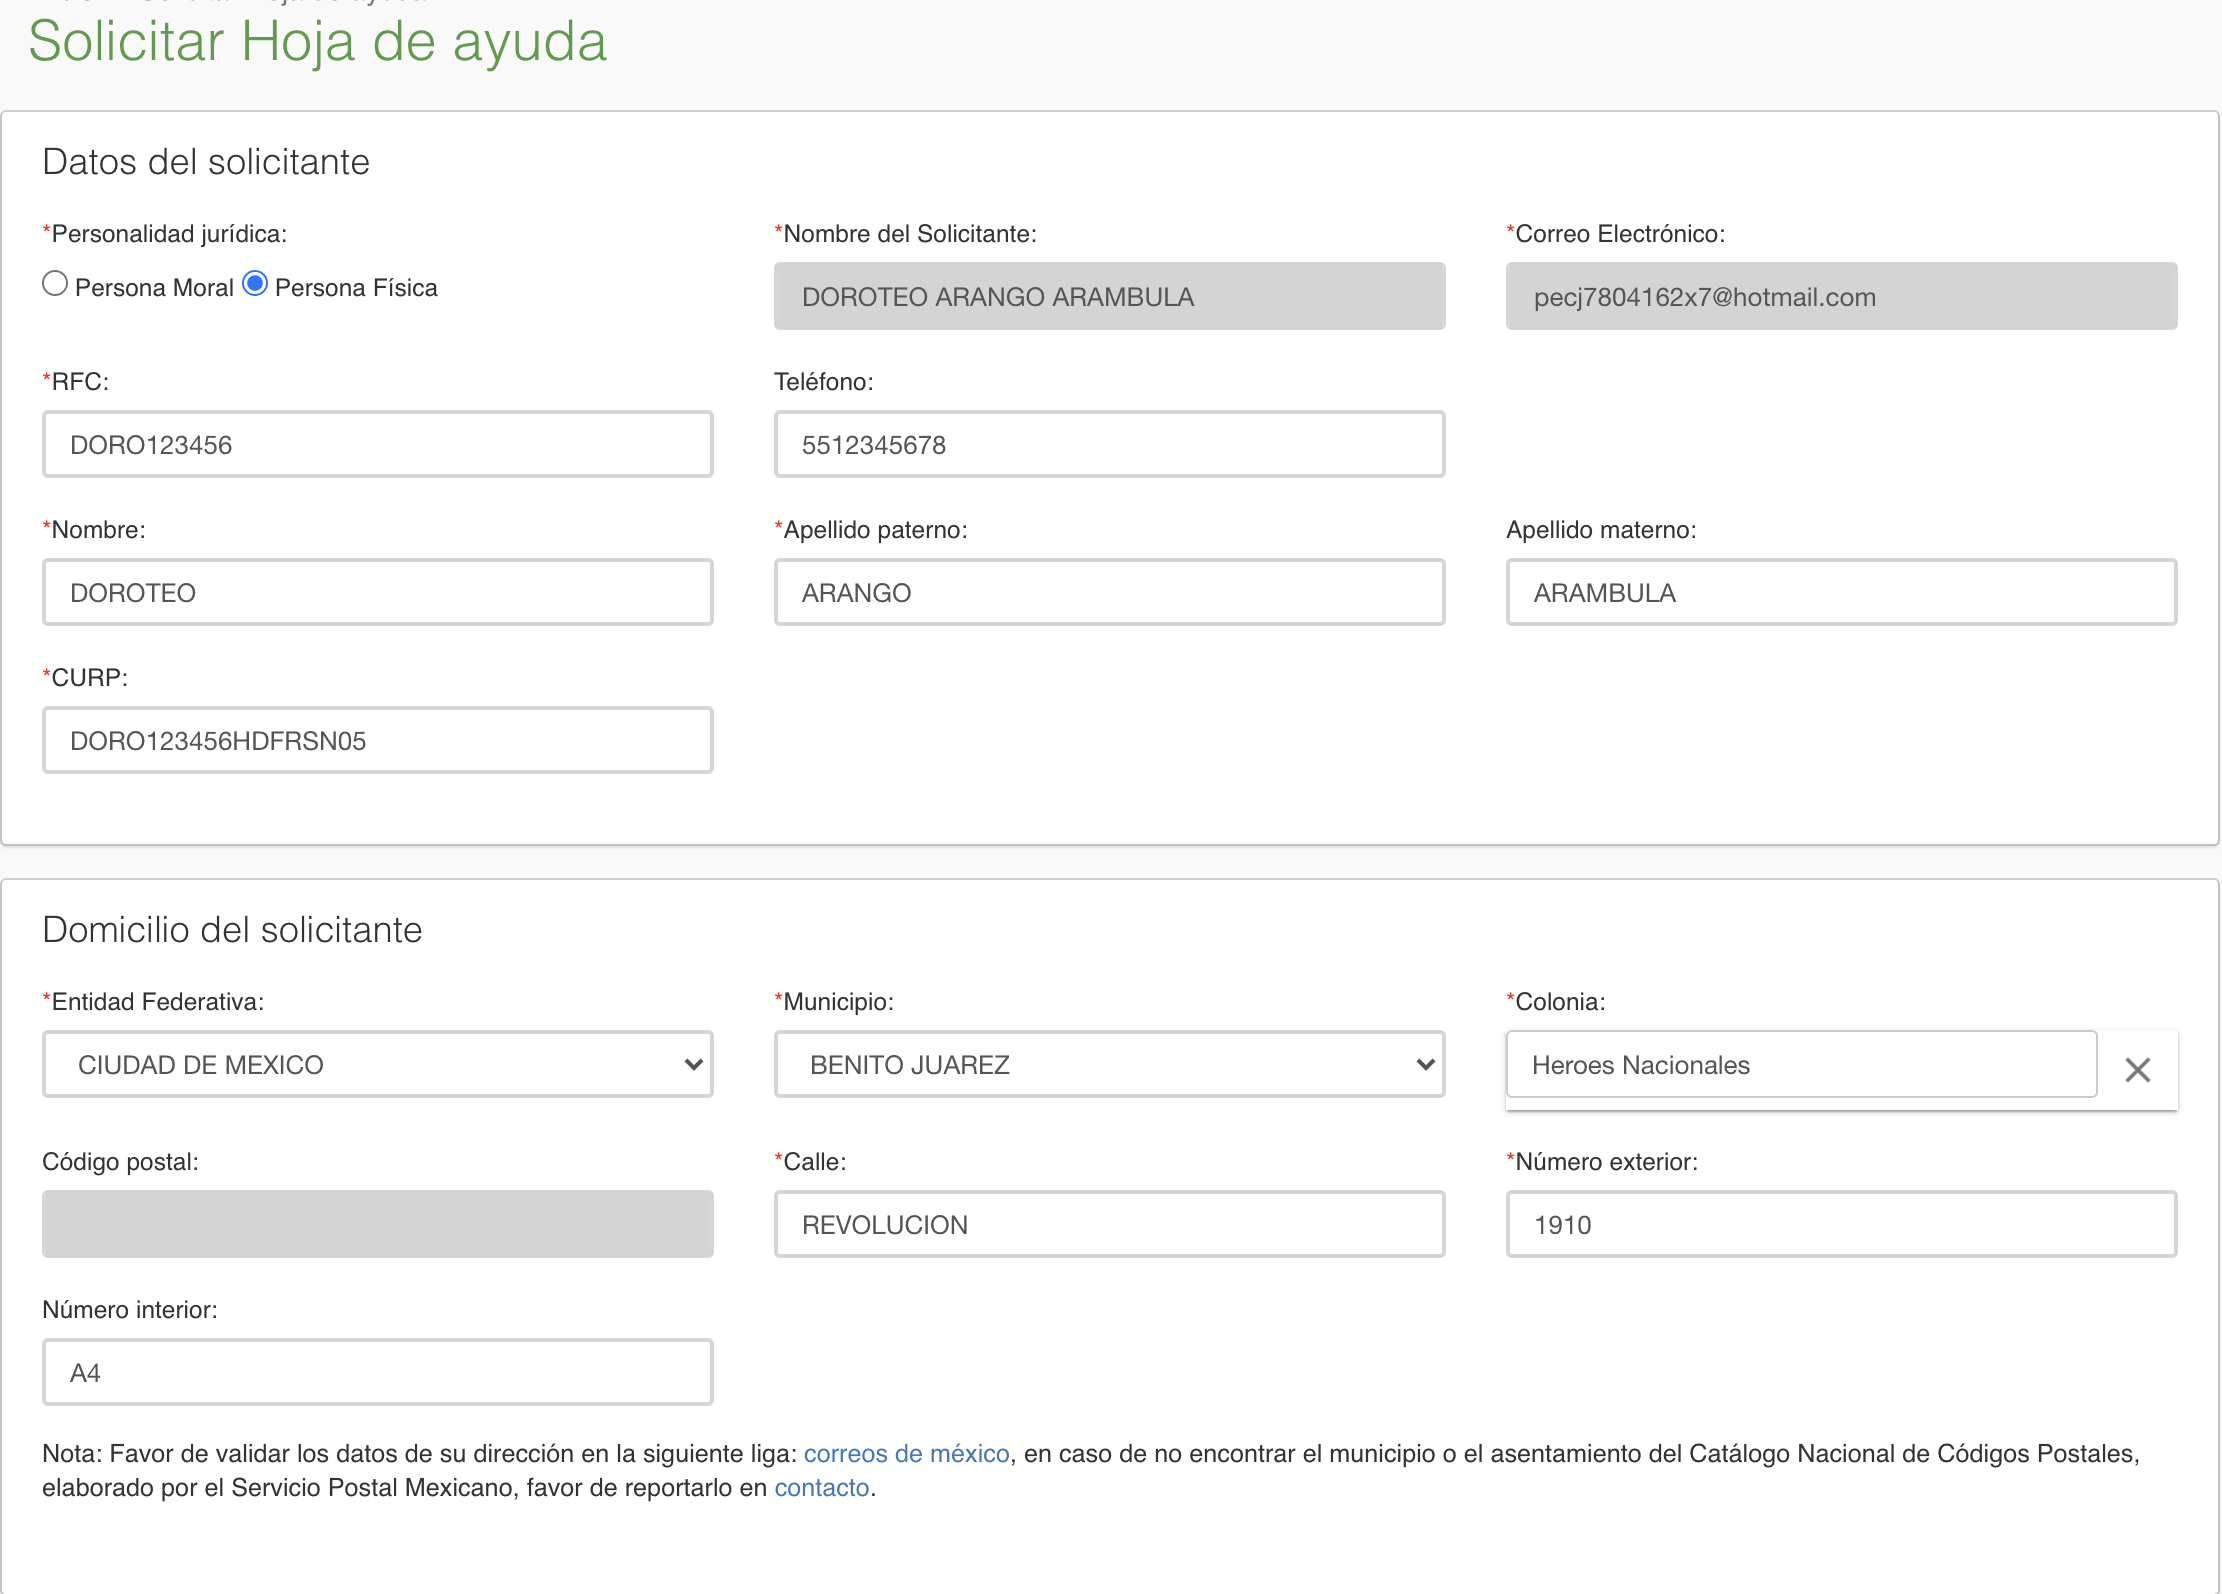Viewport: 2222px width, 1594px height.
Task: Click the CURP input field
Action: tap(378, 740)
